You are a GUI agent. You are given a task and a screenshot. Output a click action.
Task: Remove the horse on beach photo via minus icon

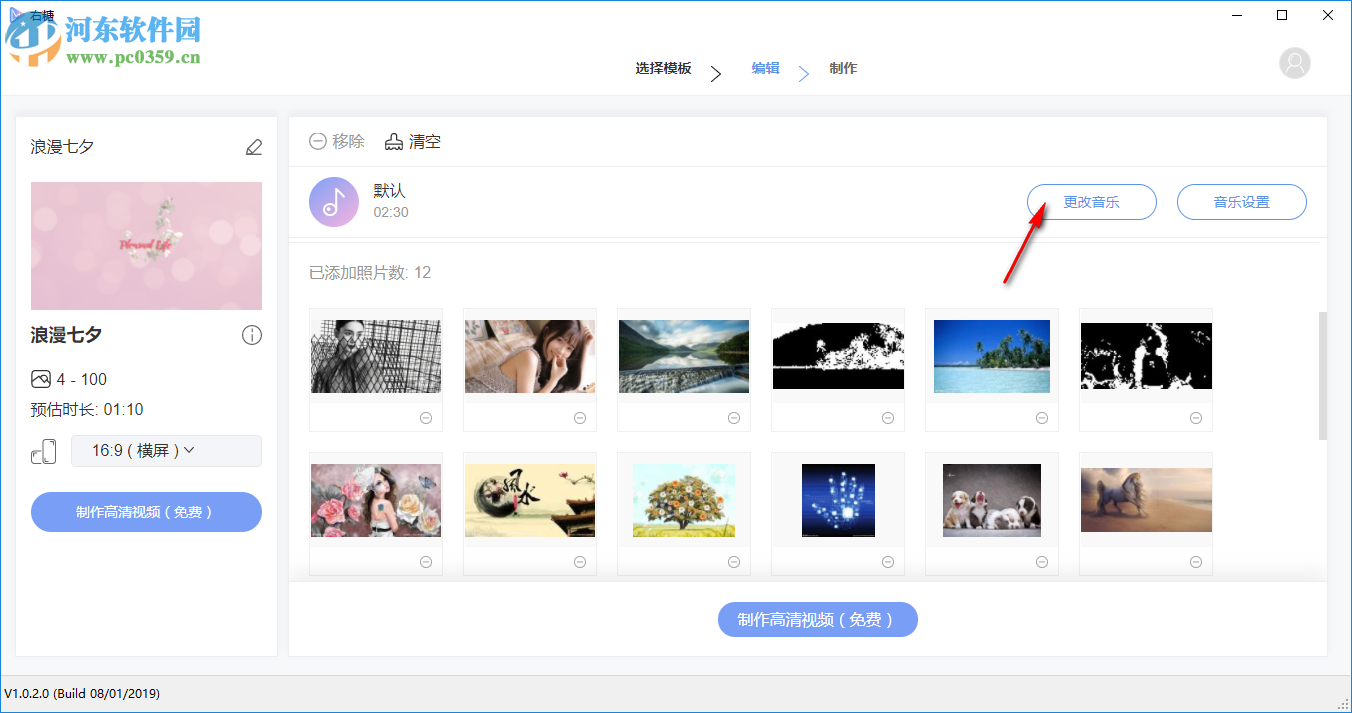1196,563
